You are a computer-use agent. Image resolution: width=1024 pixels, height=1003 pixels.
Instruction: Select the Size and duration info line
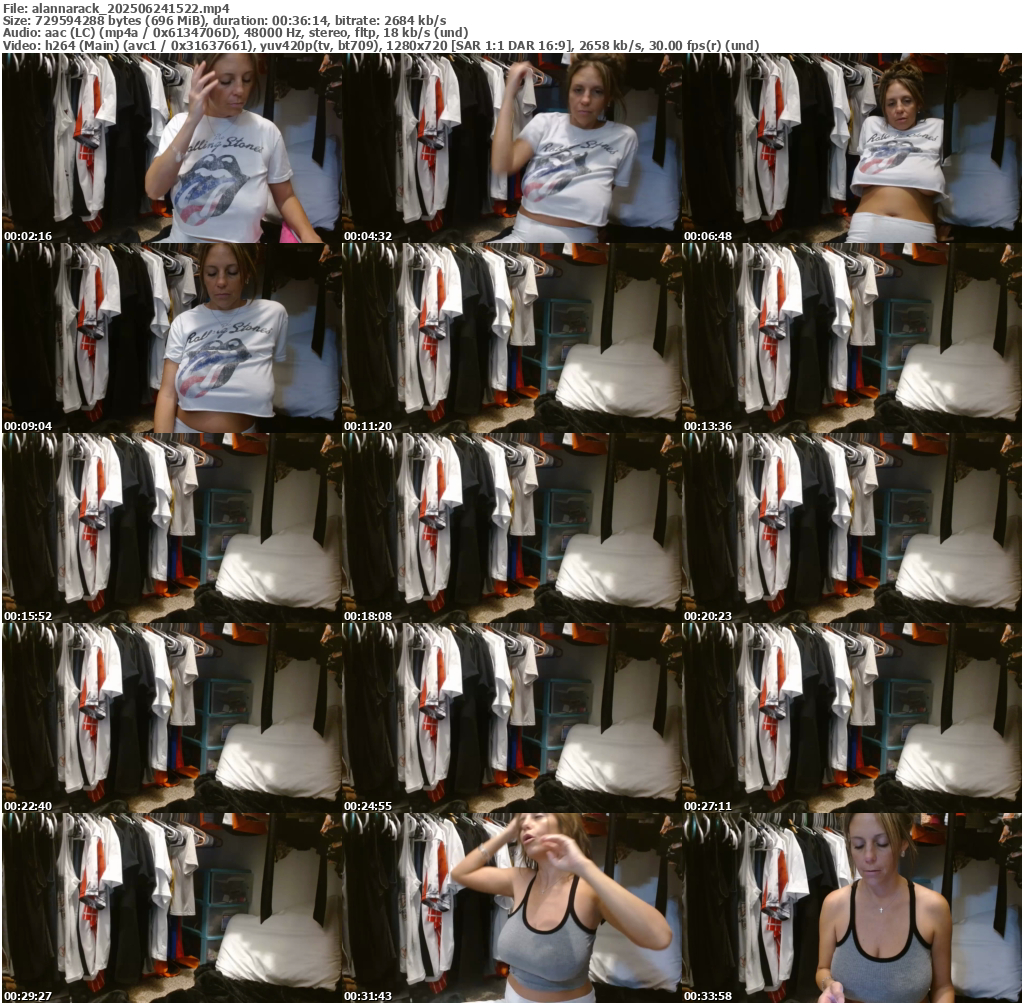[225, 20]
